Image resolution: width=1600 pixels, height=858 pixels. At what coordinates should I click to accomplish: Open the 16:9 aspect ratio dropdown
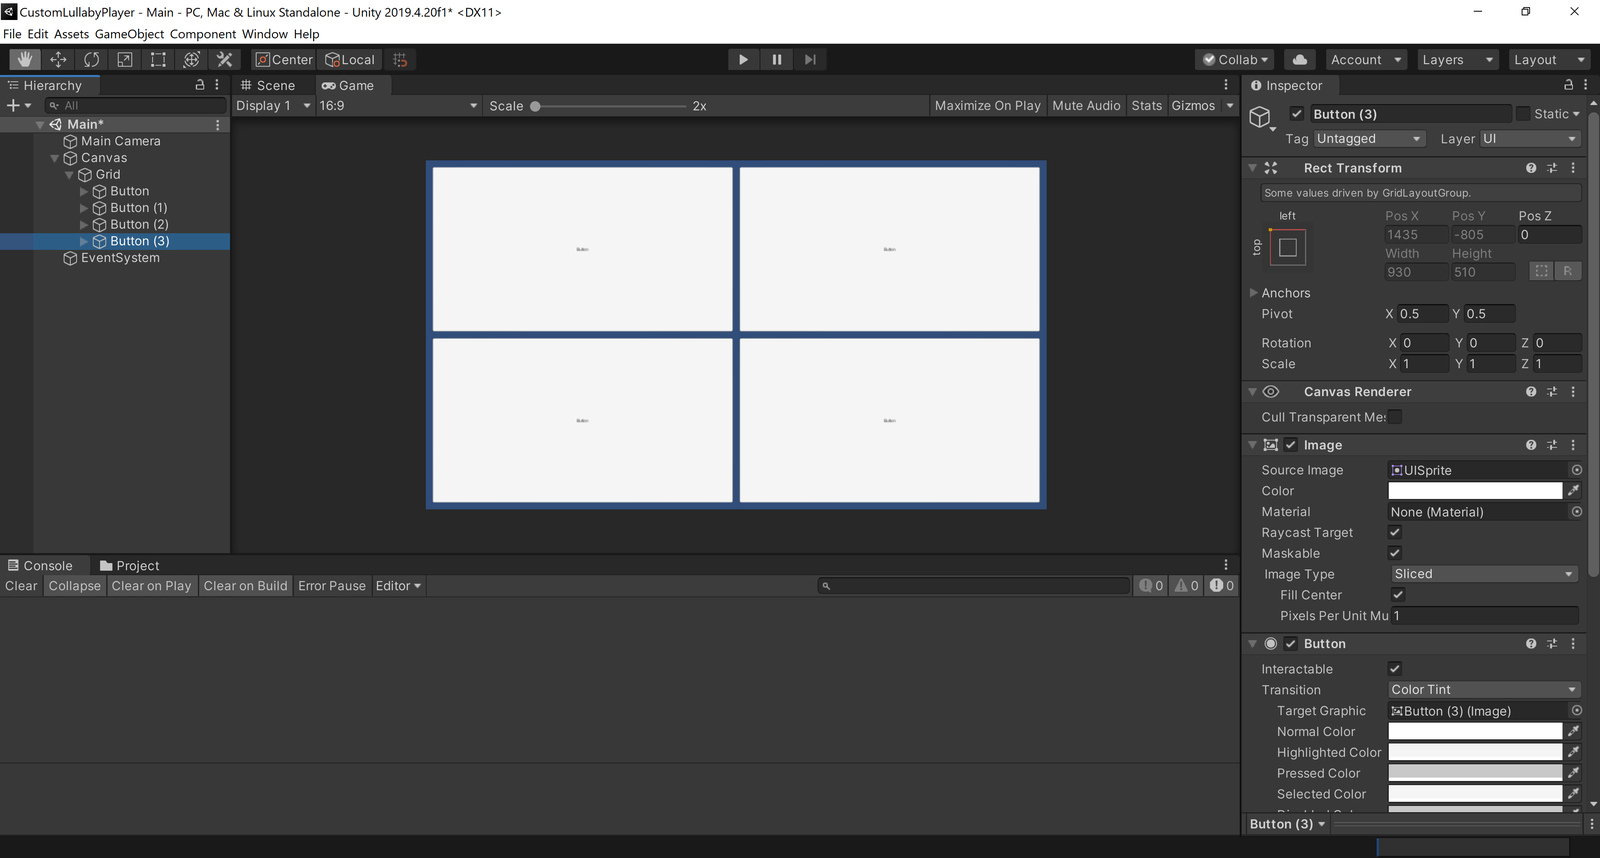coord(398,106)
